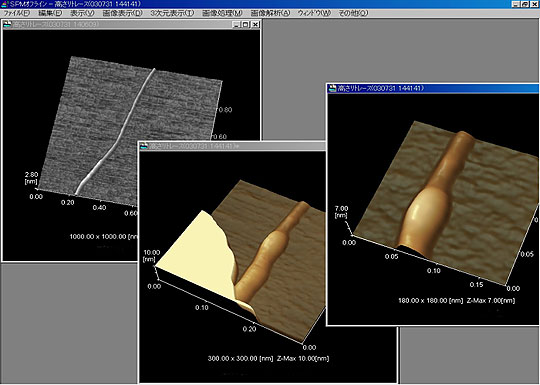This screenshot has width=540, height=385.
Task: Close the 1000 nm image child window
Action: click(x=255, y=24)
